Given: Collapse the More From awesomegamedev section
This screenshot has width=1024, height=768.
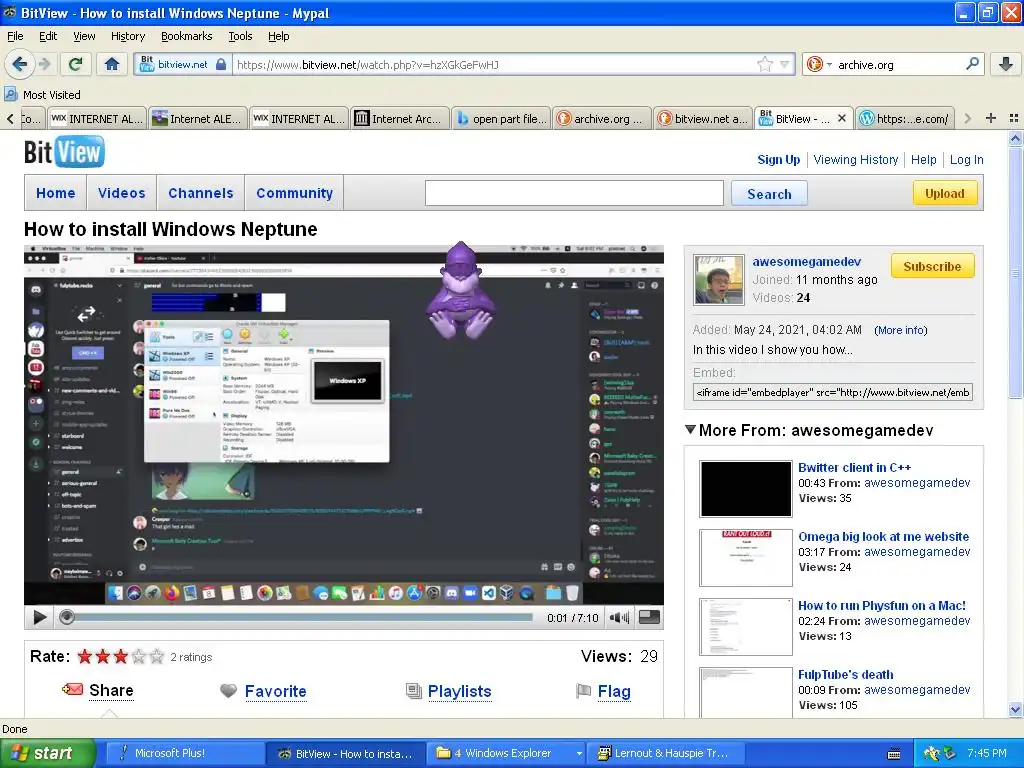Looking at the screenshot, I should [690, 430].
